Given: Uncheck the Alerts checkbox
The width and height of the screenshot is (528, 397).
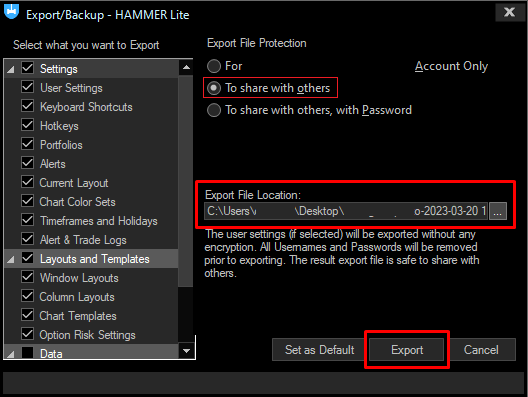Looking at the screenshot, I should click(x=28, y=163).
